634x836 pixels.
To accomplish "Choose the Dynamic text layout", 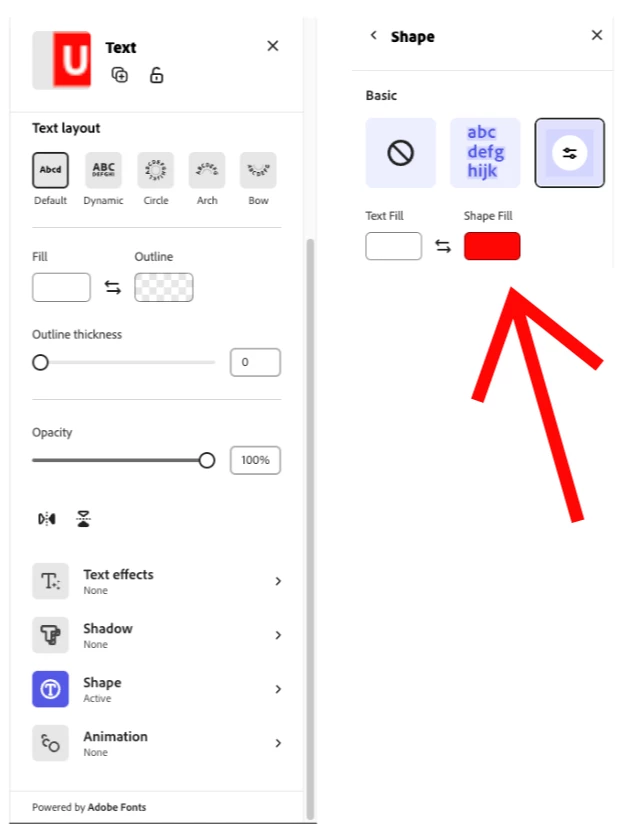I will [x=103, y=170].
